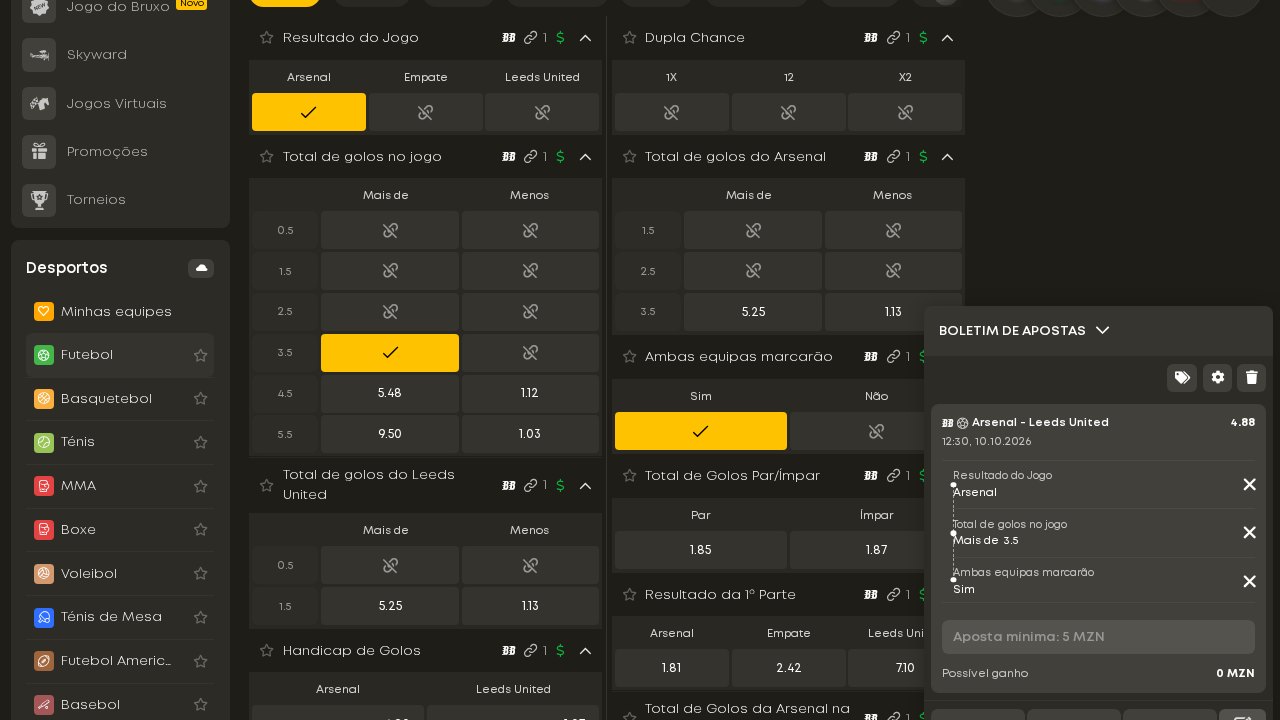
Task: Collapse the Resultado do Jogo market
Action: point(585,38)
